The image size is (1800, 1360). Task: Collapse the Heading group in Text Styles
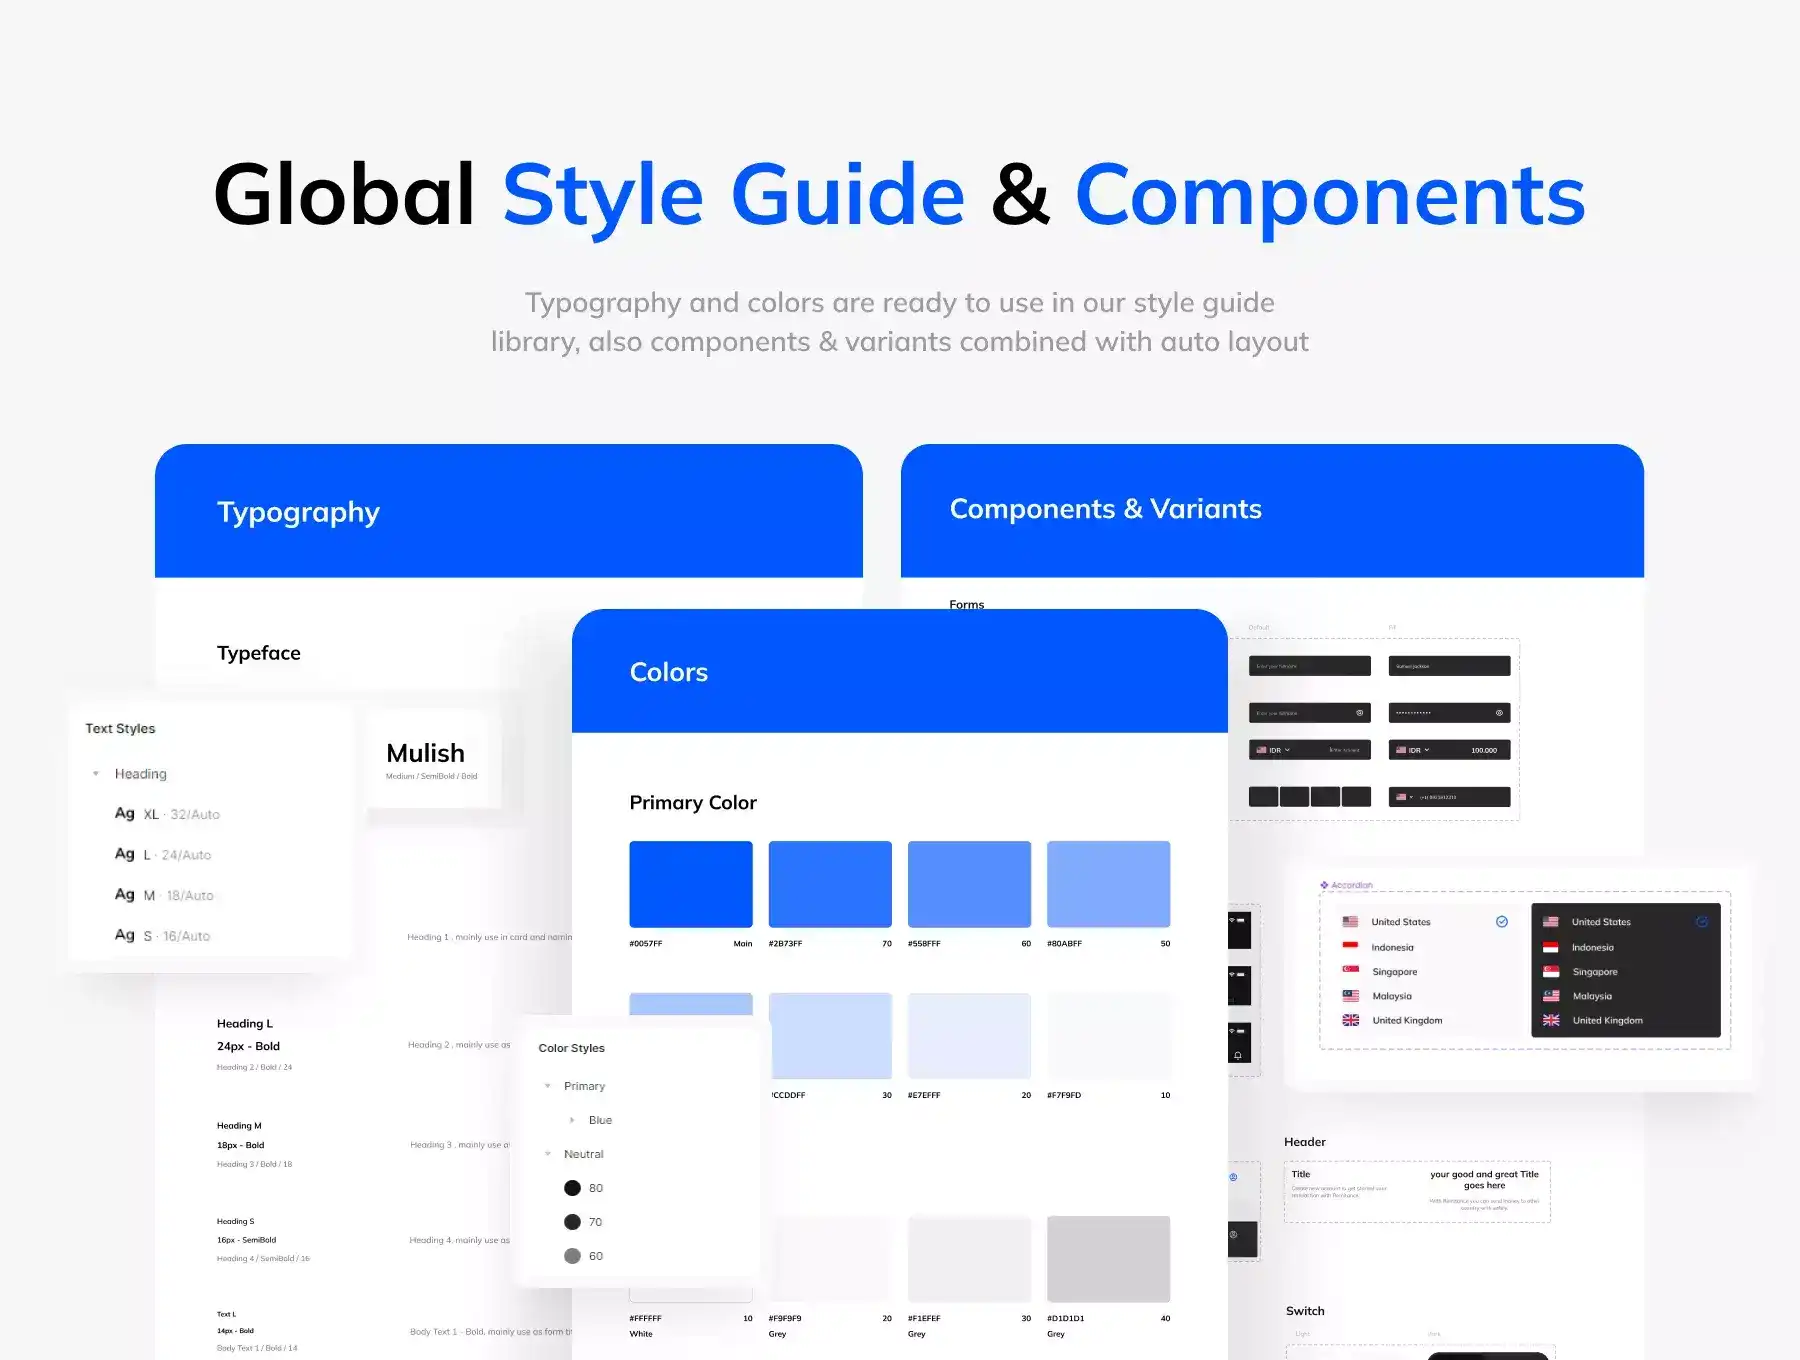click(96, 774)
